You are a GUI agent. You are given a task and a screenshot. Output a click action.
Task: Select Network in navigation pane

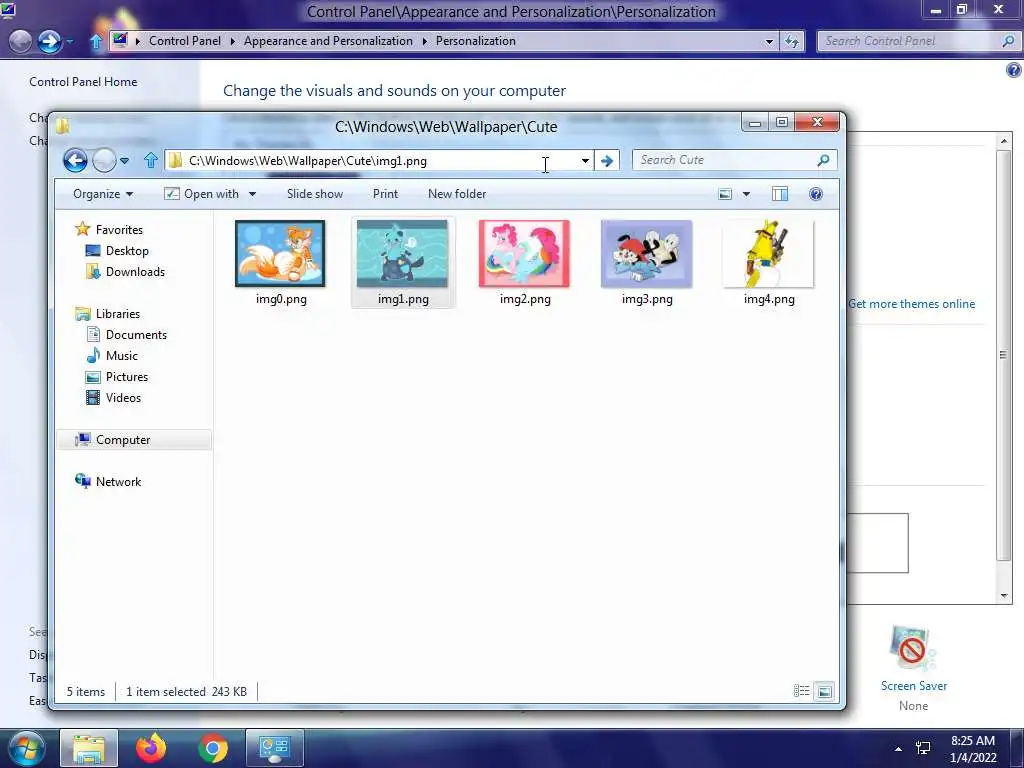tap(108, 481)
